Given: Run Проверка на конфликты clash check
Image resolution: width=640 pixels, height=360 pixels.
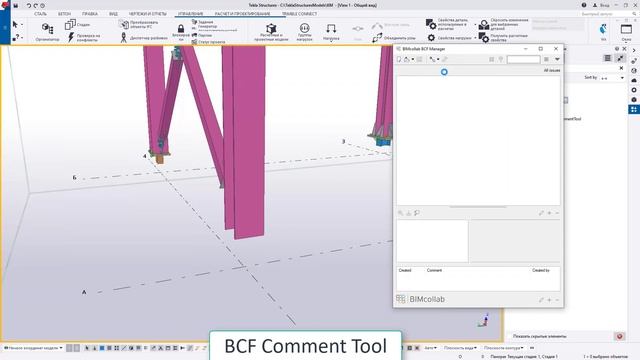Looking at the screenshot, I should [84, 38].
